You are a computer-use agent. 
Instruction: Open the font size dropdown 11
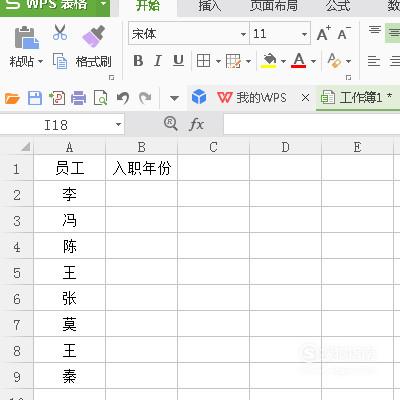304,34
